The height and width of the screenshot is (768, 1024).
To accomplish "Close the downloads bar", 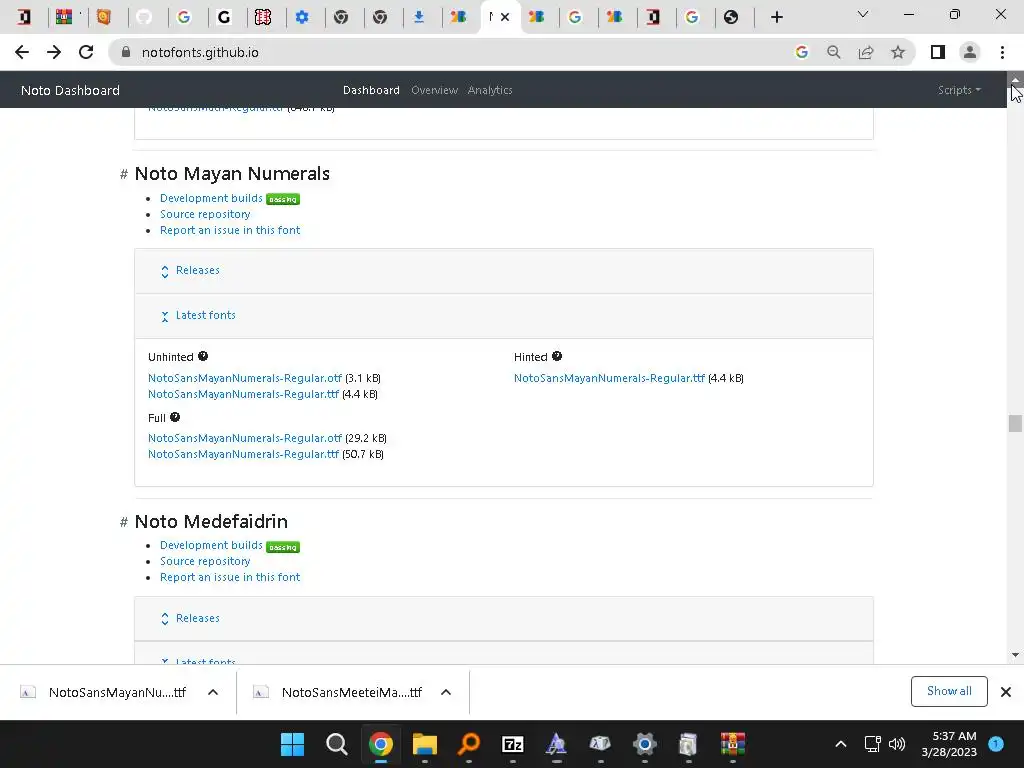I will tap(1006, 692).
